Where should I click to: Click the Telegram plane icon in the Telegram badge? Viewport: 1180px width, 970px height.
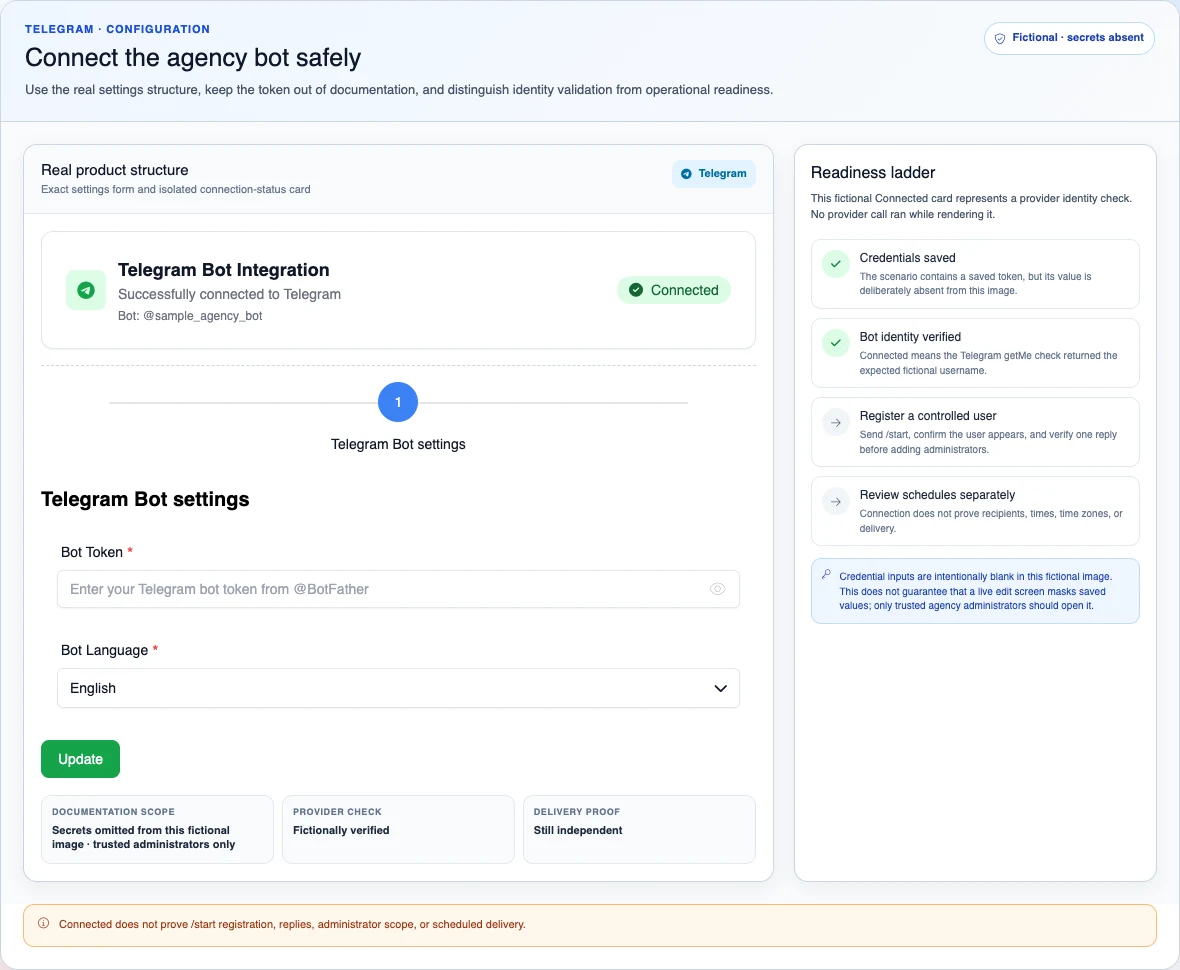pos(686,174)
